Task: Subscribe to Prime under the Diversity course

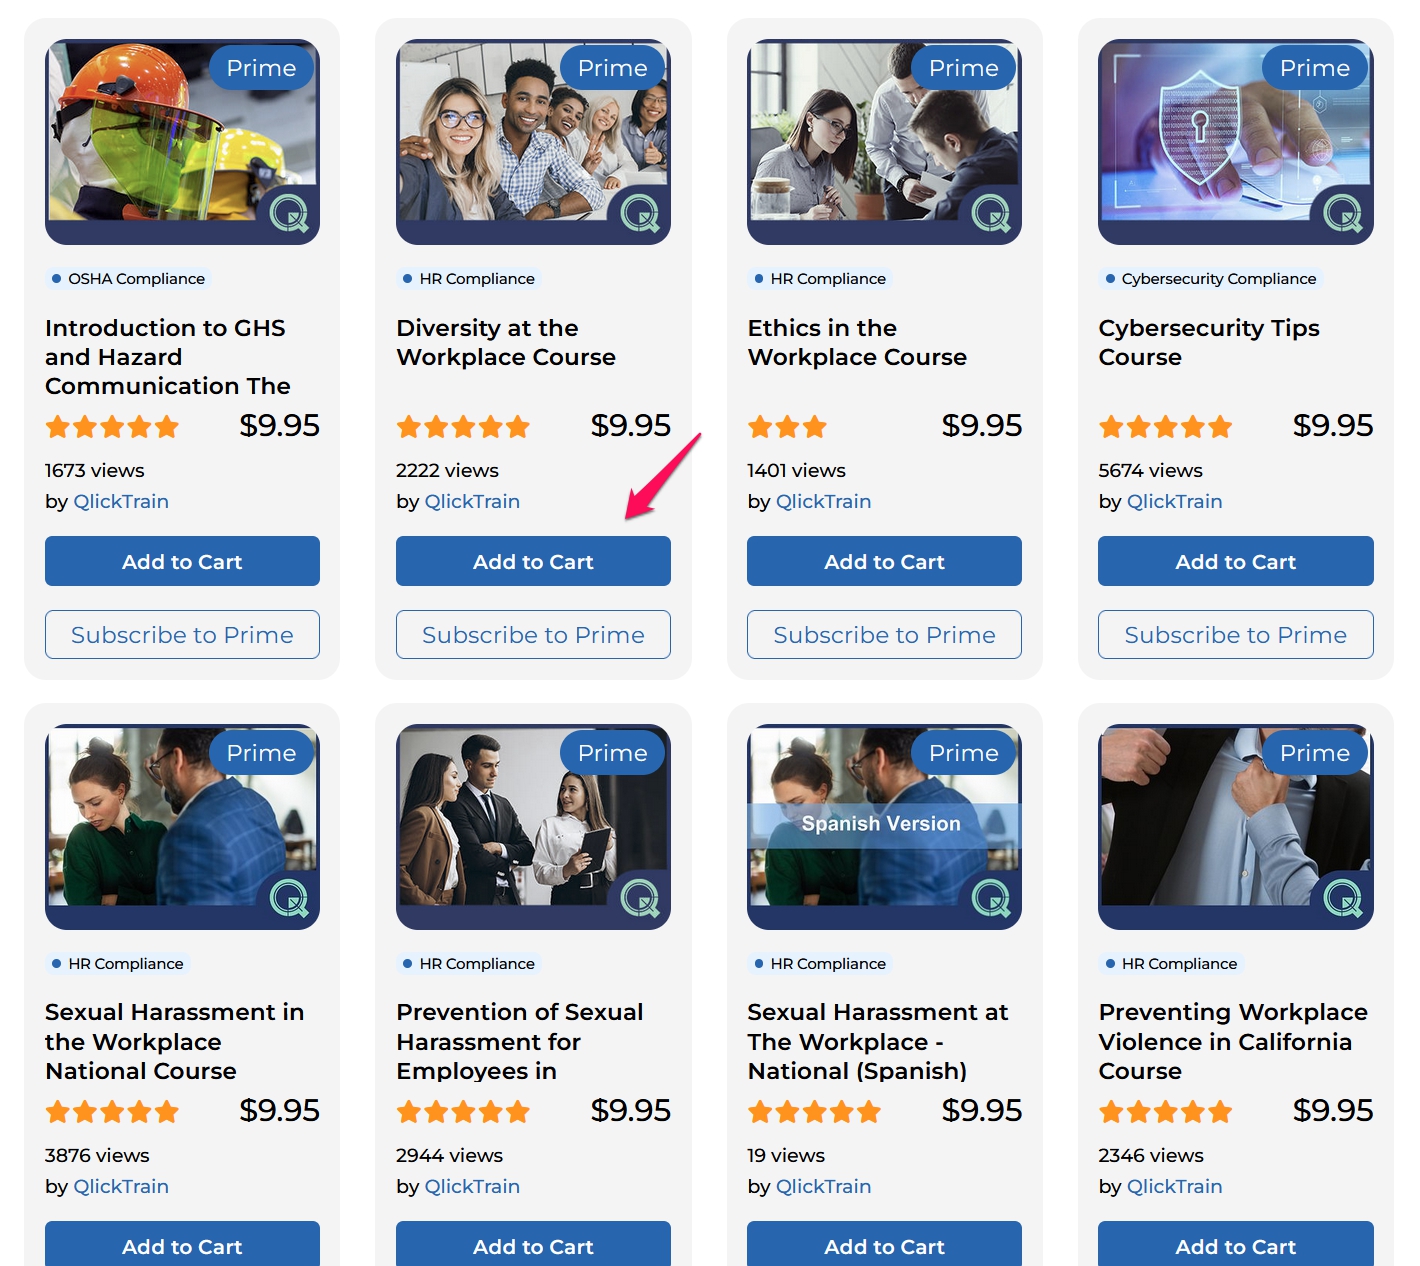Action: click(x=533, y=635)
